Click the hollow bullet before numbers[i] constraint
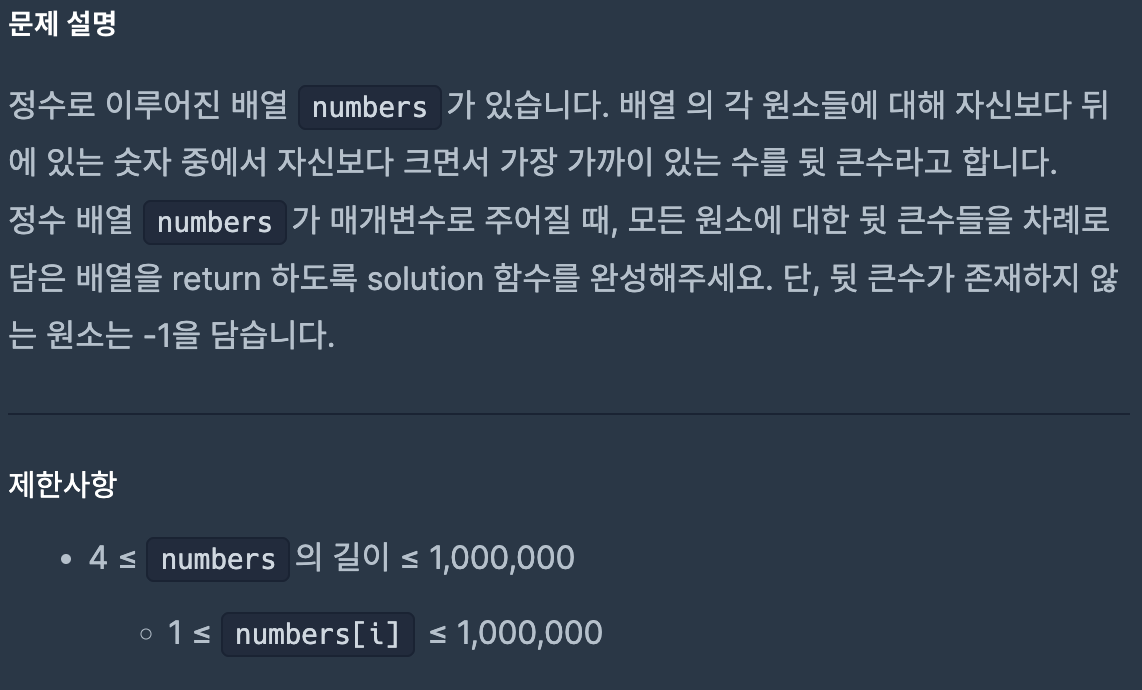The height and width of the screenshot is (690, 1142). coord(146,634)
